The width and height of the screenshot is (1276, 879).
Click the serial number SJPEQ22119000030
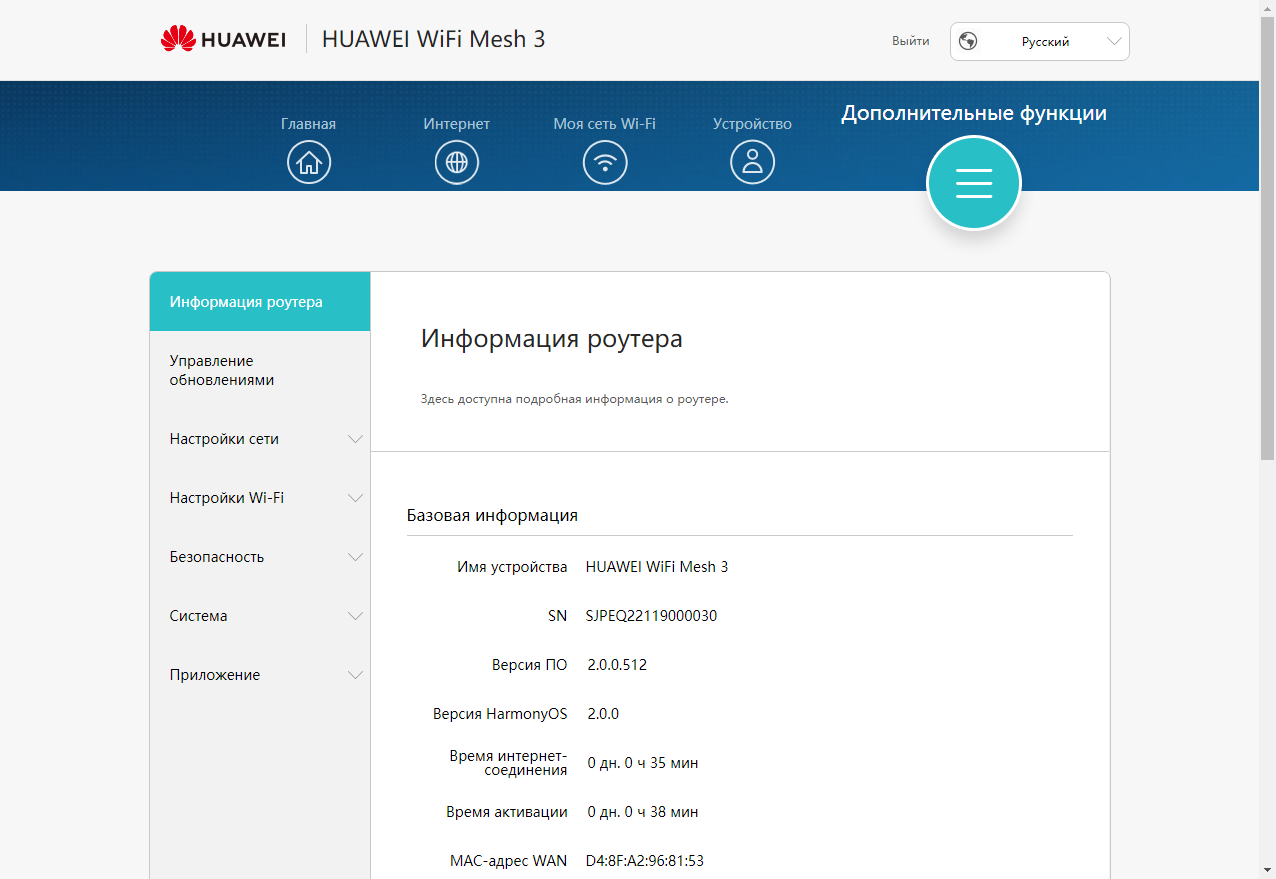click(651, 616)
